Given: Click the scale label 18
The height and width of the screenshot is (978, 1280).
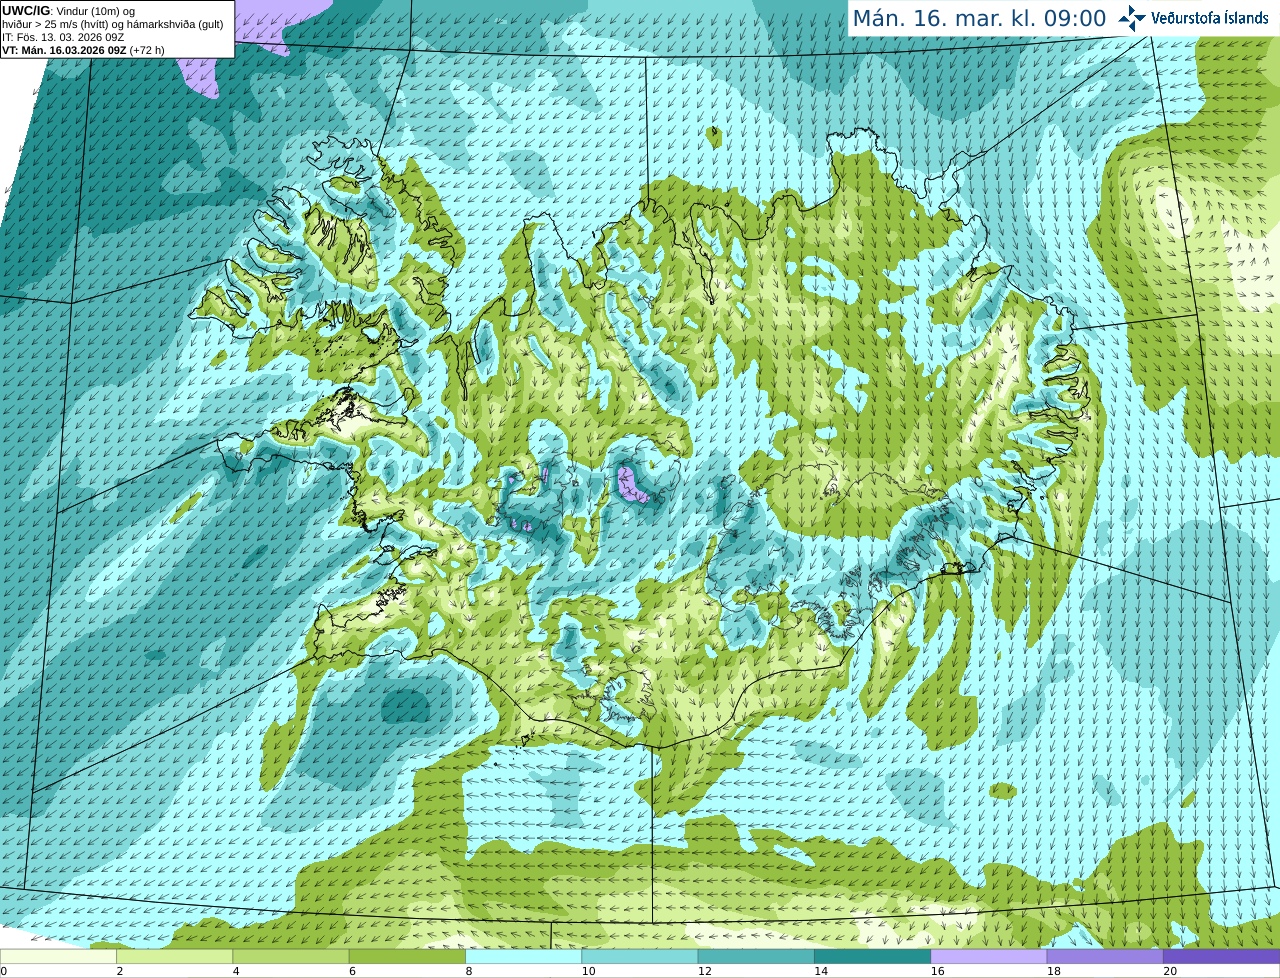Looking at the screenshot, I should tap(1053, 971).
